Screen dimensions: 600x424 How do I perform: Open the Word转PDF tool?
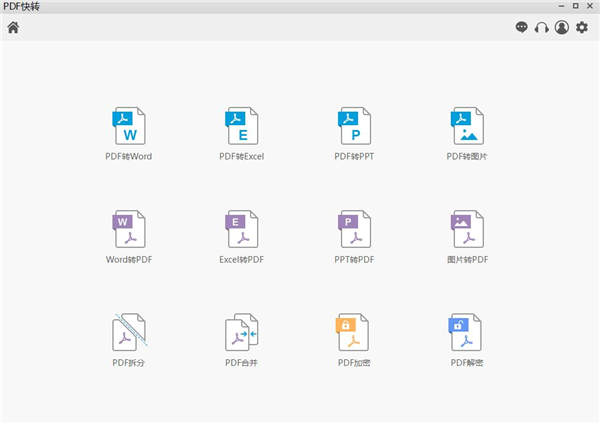[129, 229]
